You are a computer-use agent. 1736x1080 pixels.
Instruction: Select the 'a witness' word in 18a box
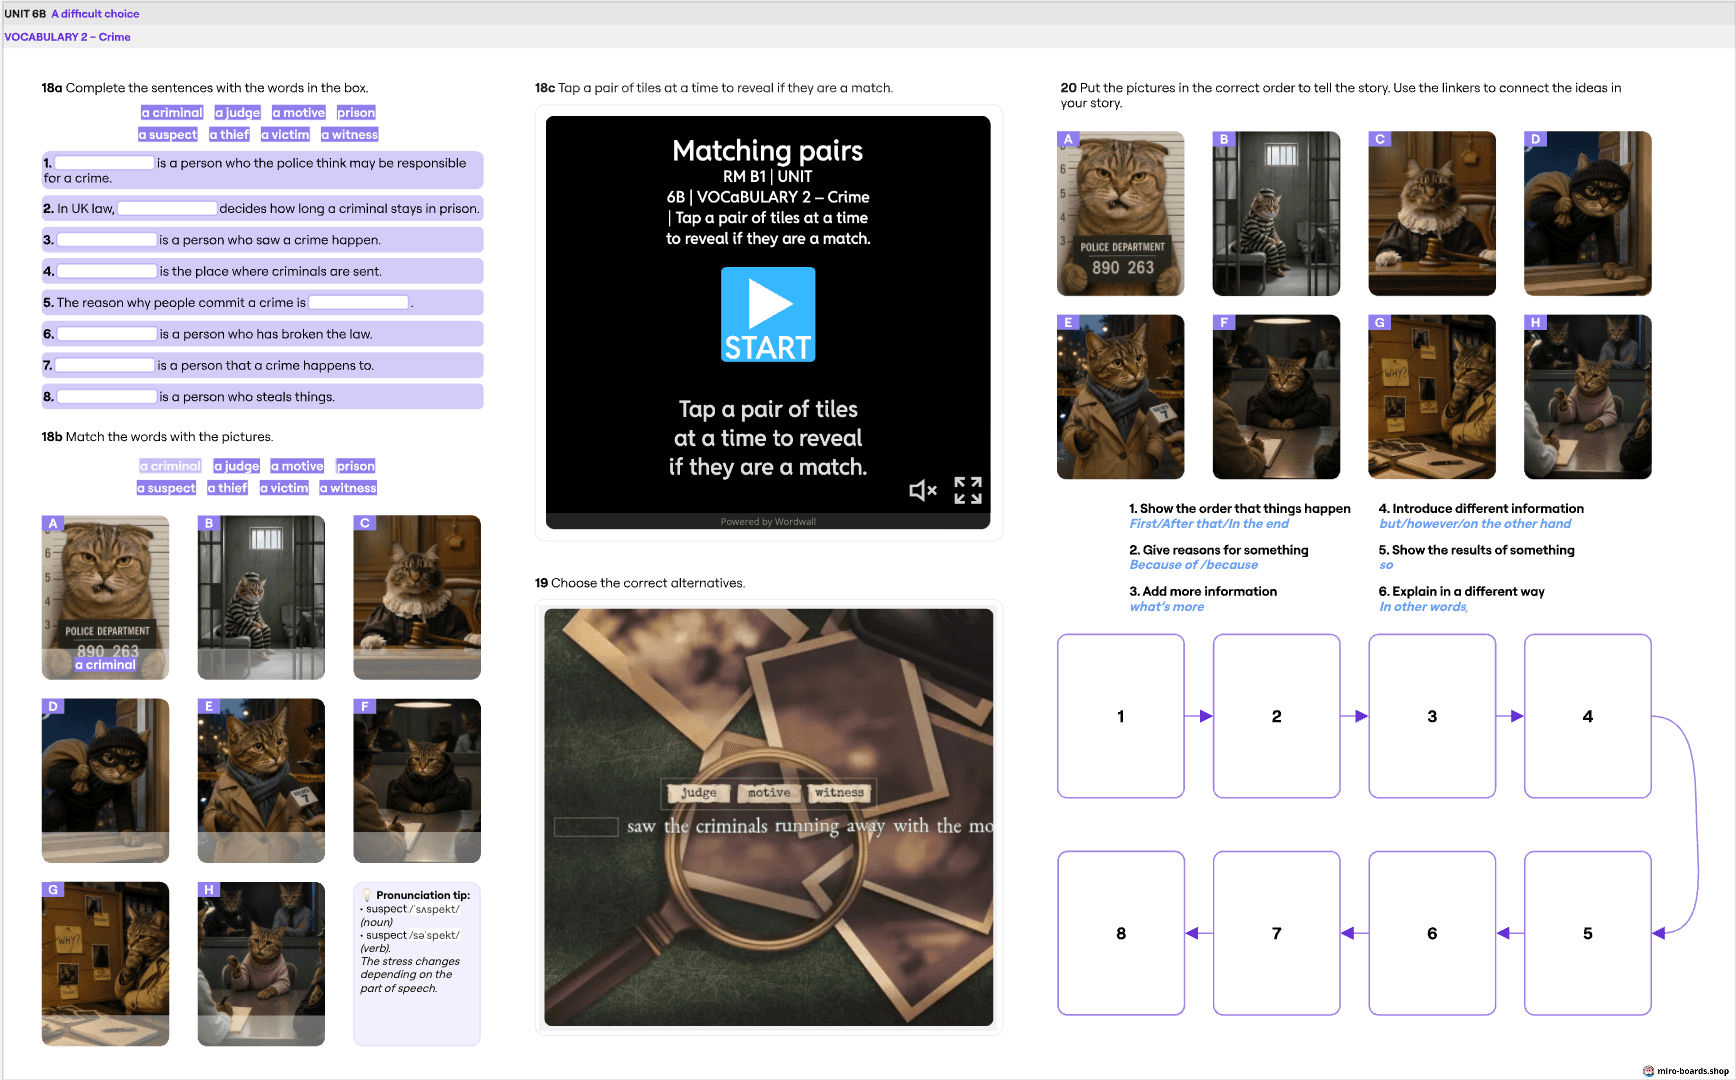click(350, 135)
